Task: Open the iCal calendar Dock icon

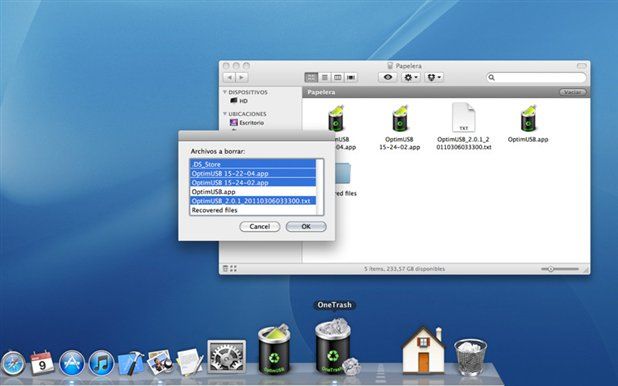Action: 42,362
